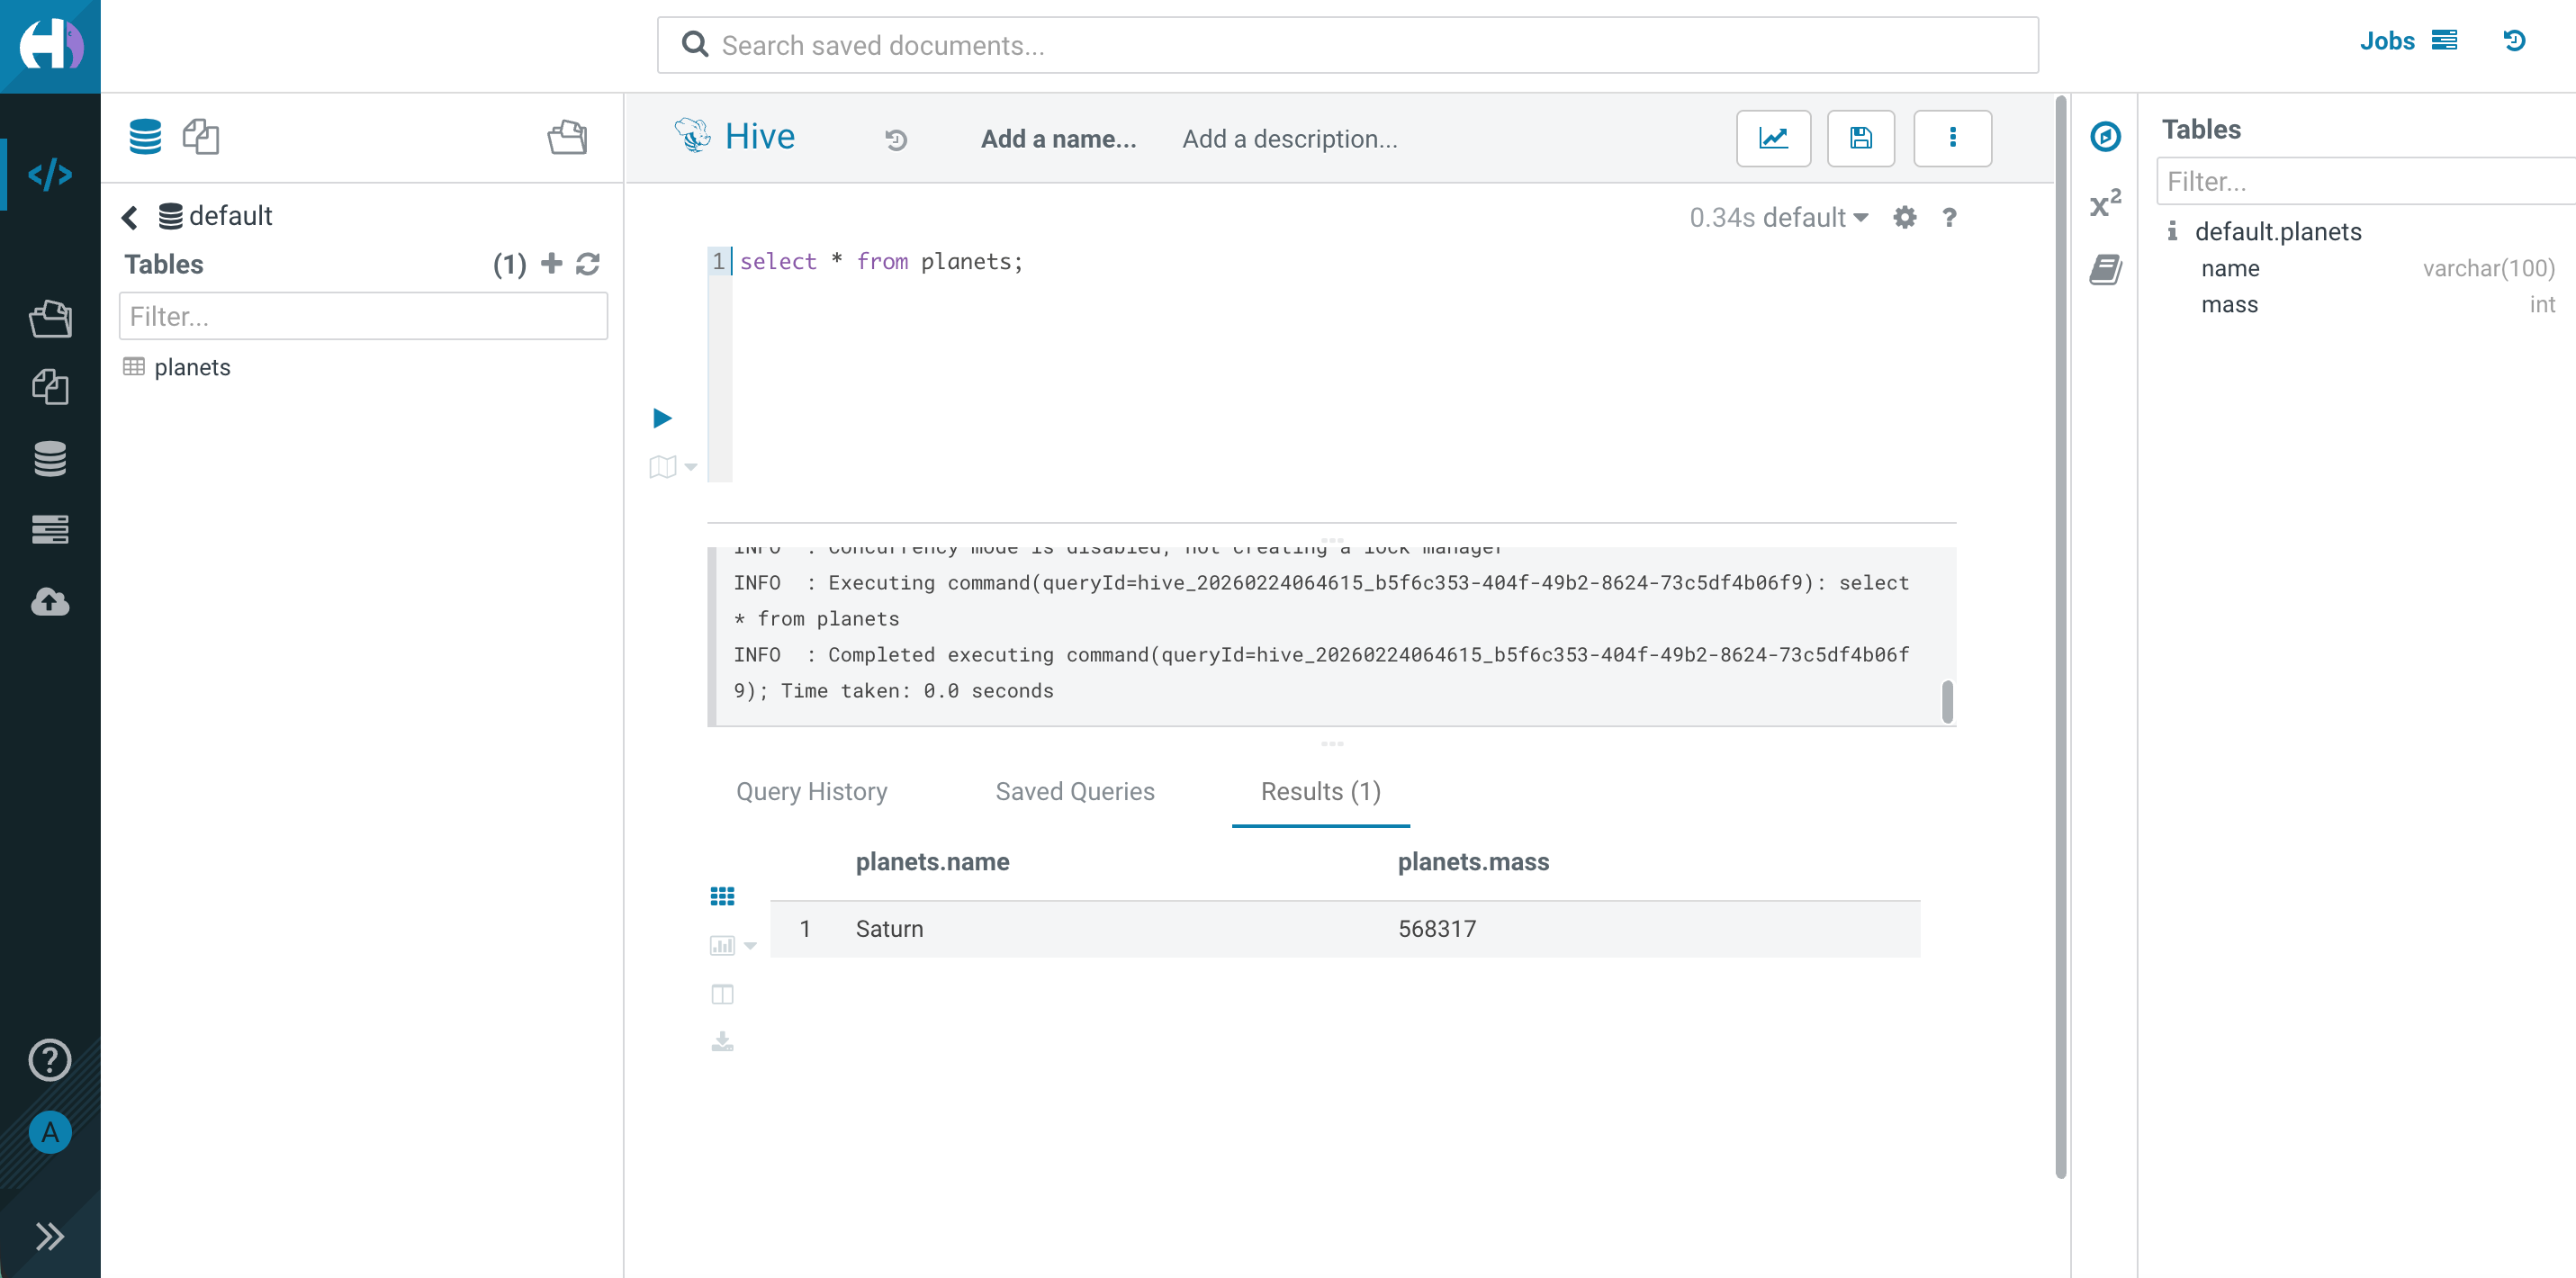
Task: Open the query visualization chart tool
Action: point(1773,138)
